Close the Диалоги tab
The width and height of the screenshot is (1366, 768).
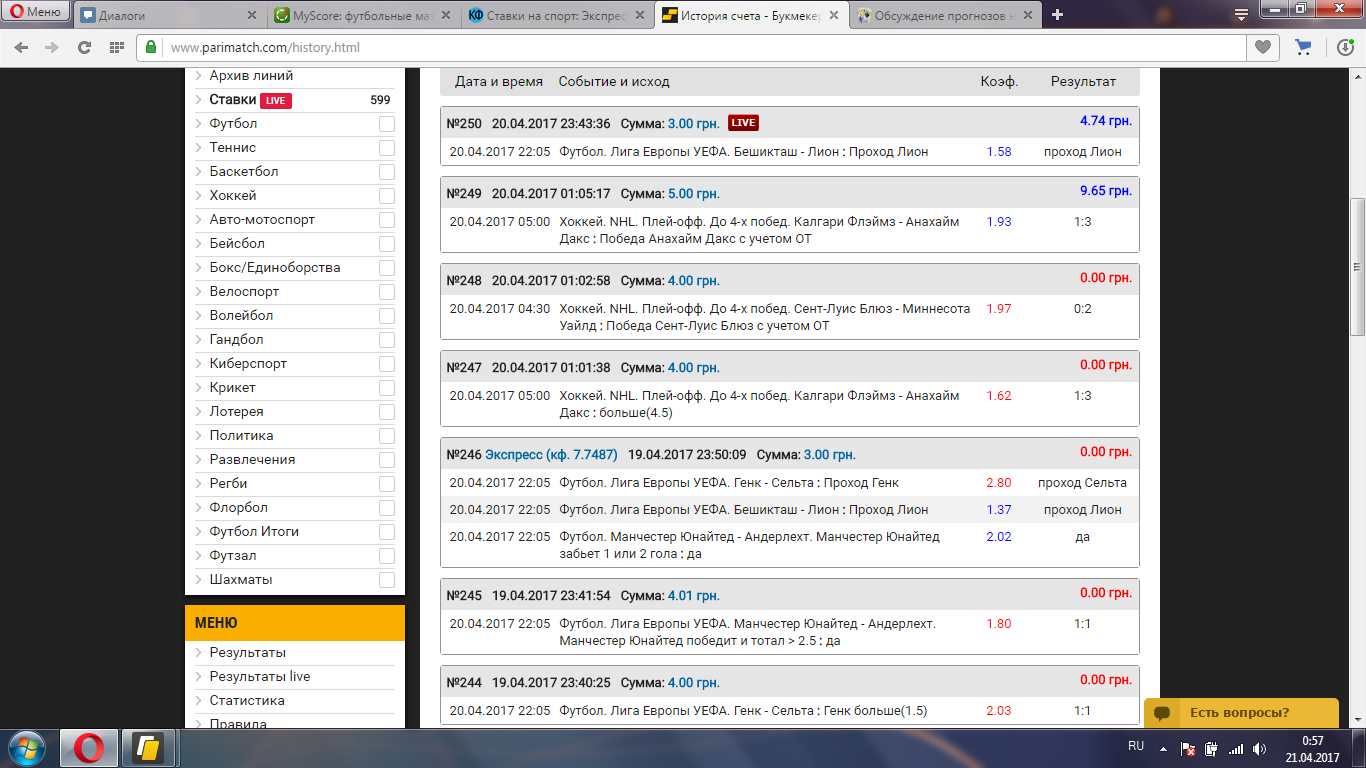coord(254,15)
